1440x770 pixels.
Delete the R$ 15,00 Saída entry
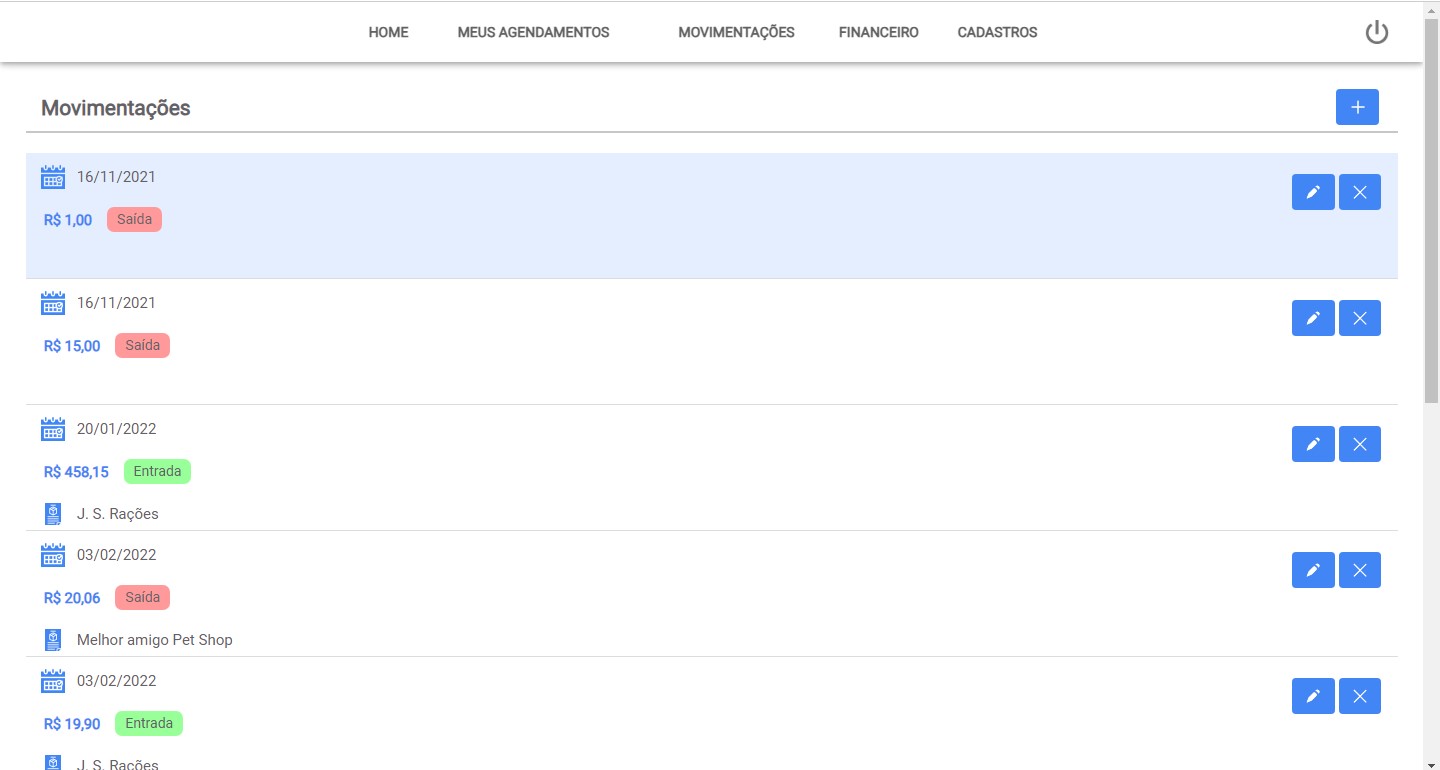tap(1359, 318)
